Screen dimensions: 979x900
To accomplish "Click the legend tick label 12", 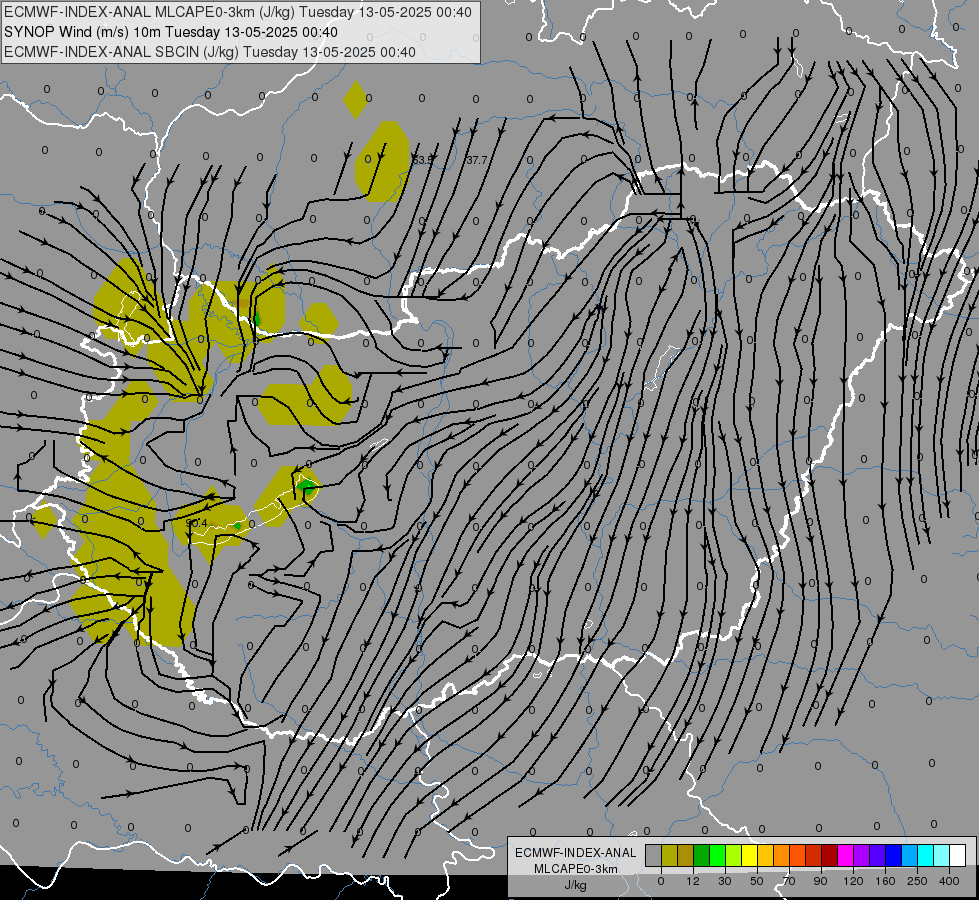I will [x=693, y=881].
